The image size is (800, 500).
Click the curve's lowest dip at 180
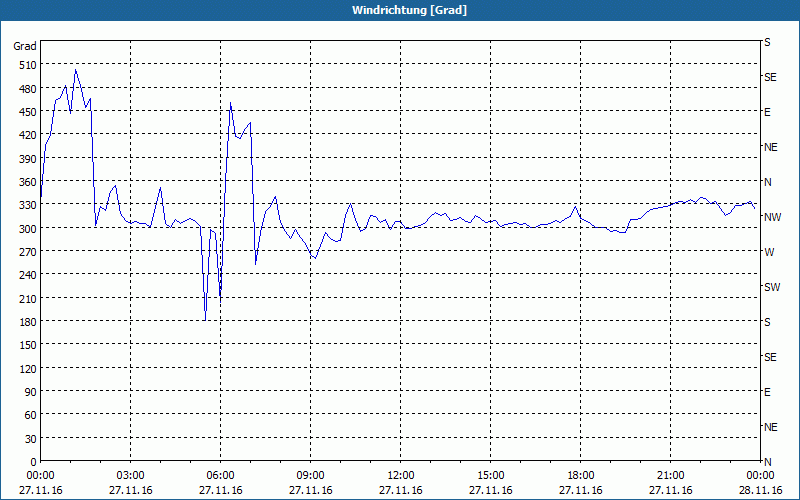(205, 319)
